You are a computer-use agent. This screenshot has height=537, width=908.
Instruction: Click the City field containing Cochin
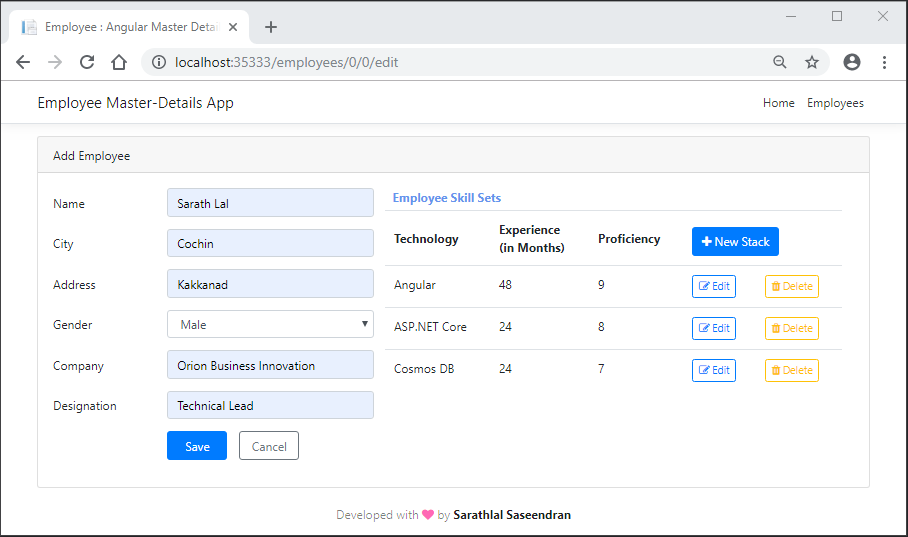pyautogui.click(x=270, y=243)
